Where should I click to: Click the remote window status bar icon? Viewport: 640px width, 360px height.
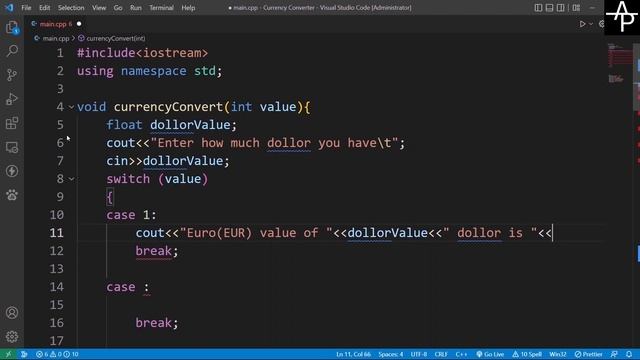pyautogui.click(x=8, y=354)
